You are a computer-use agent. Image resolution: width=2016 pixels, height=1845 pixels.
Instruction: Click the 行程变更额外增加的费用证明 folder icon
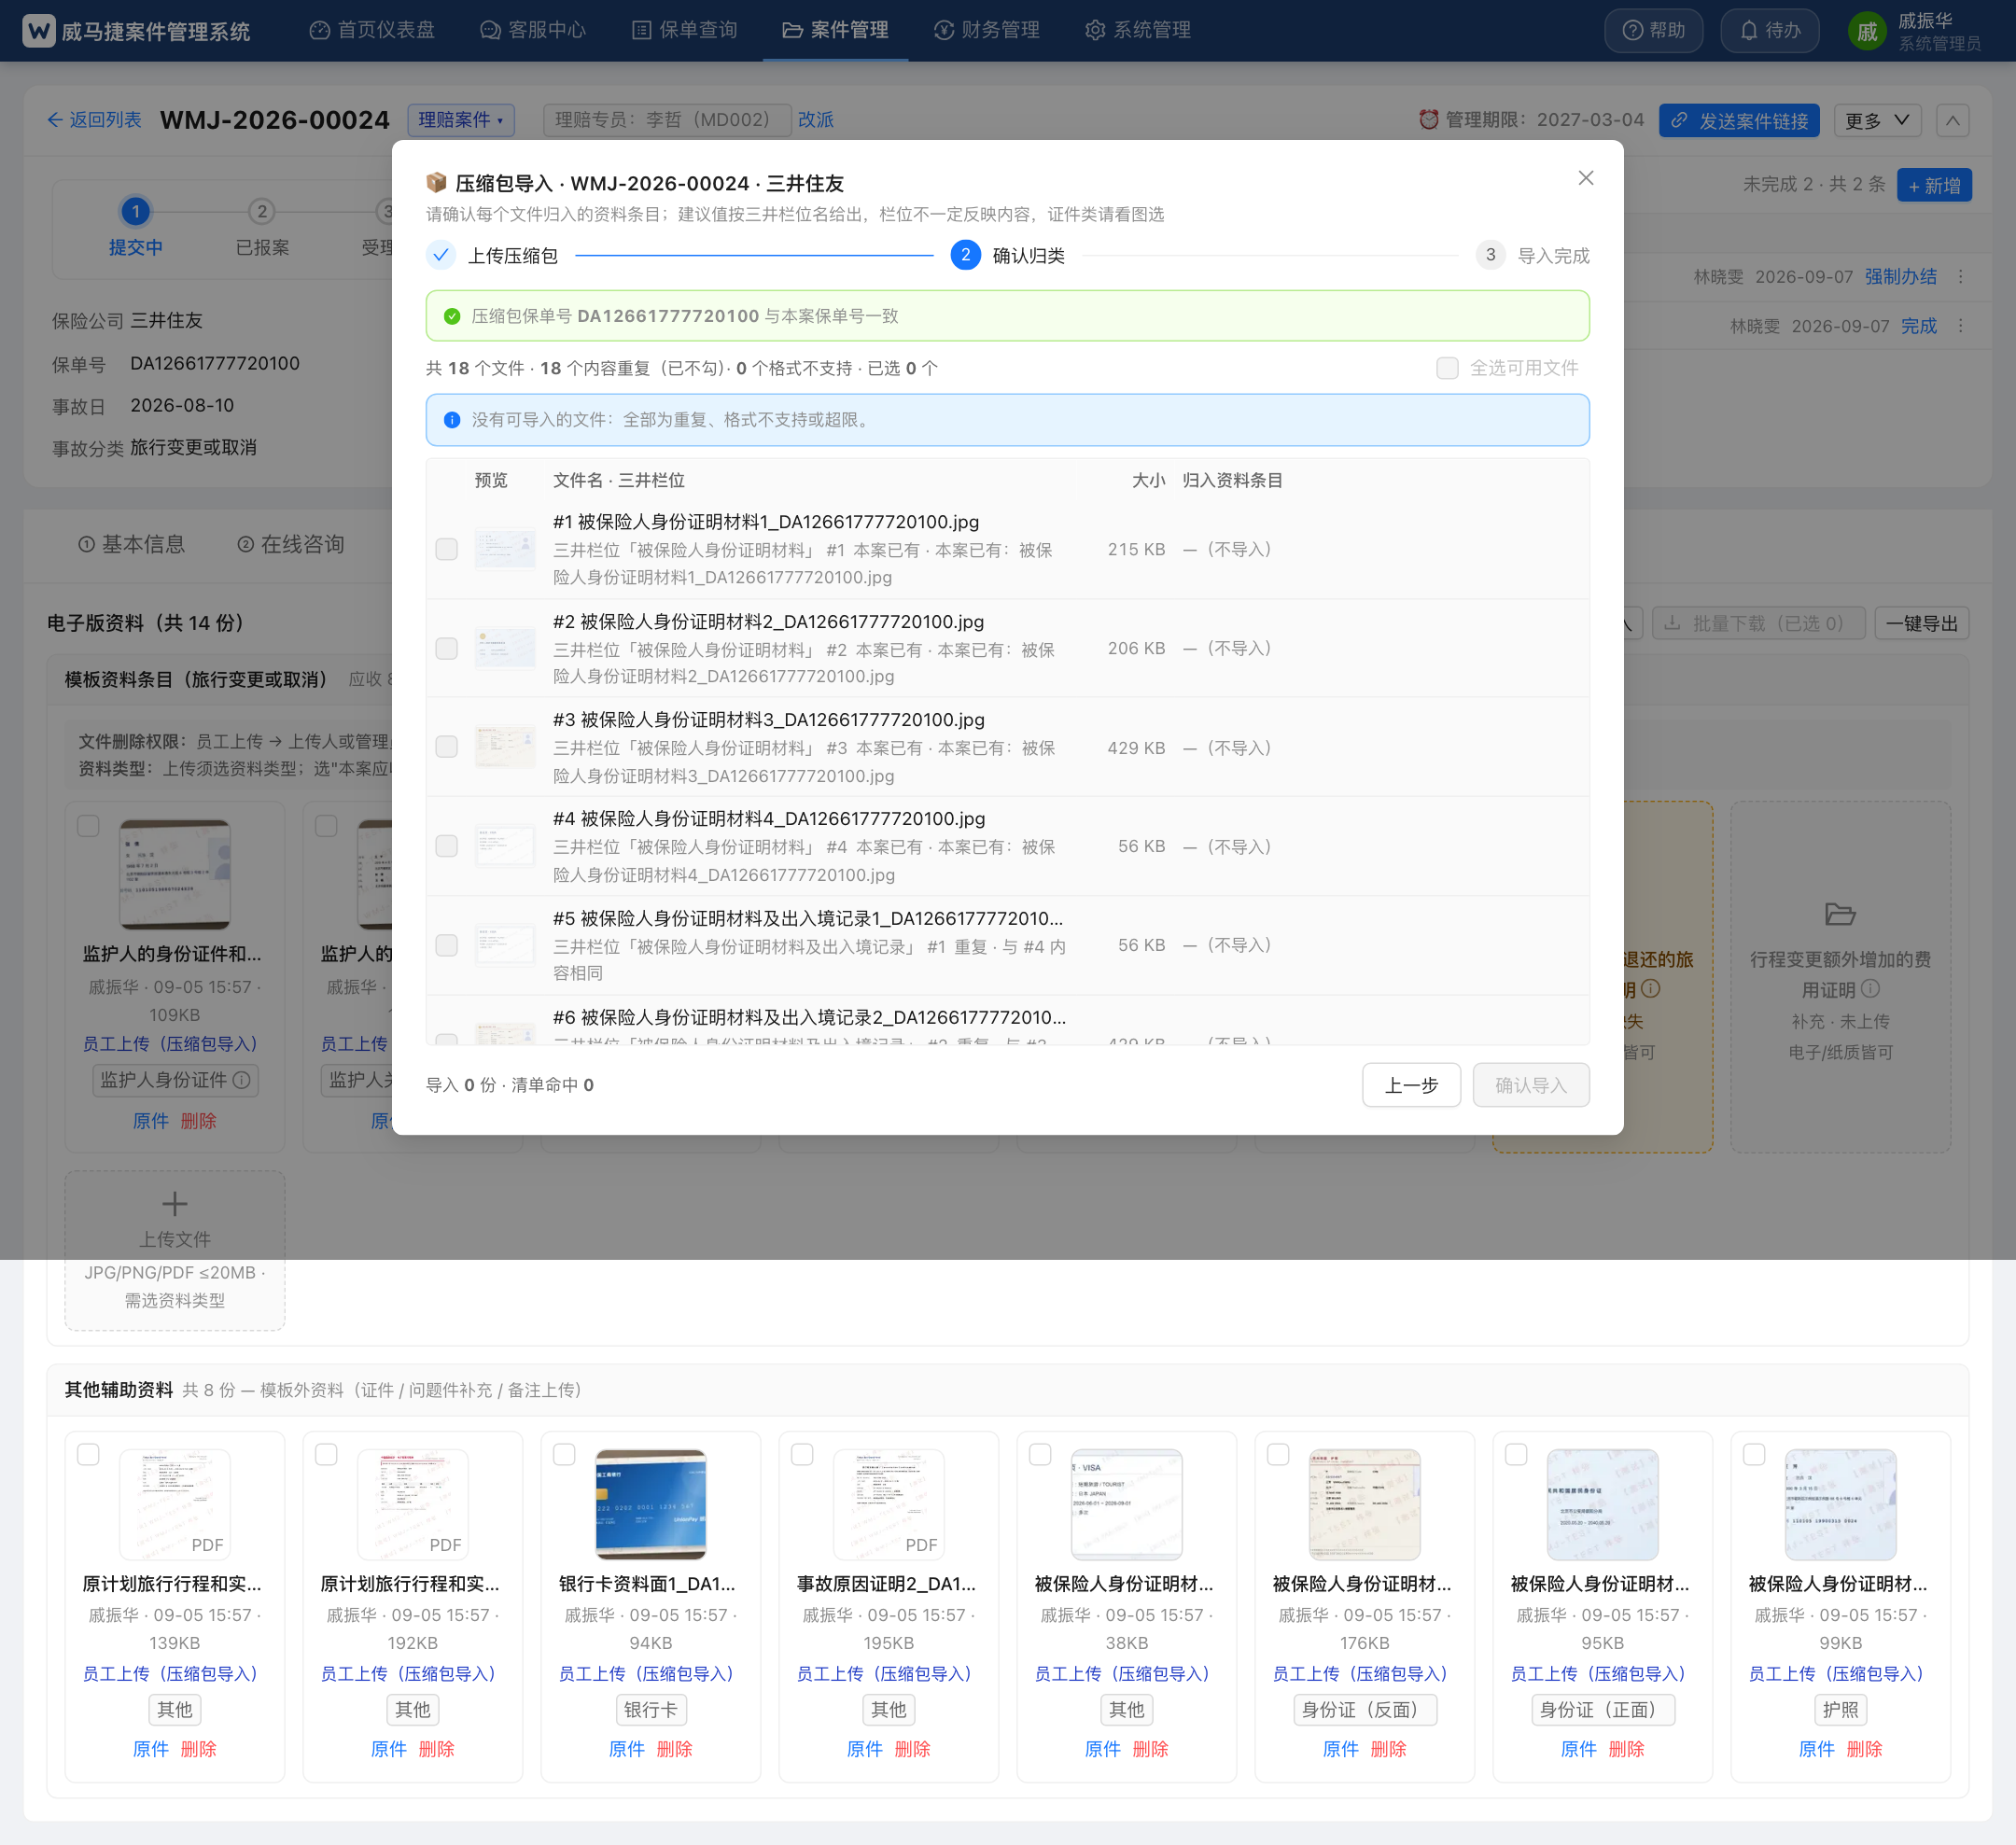coord(1840,914)
